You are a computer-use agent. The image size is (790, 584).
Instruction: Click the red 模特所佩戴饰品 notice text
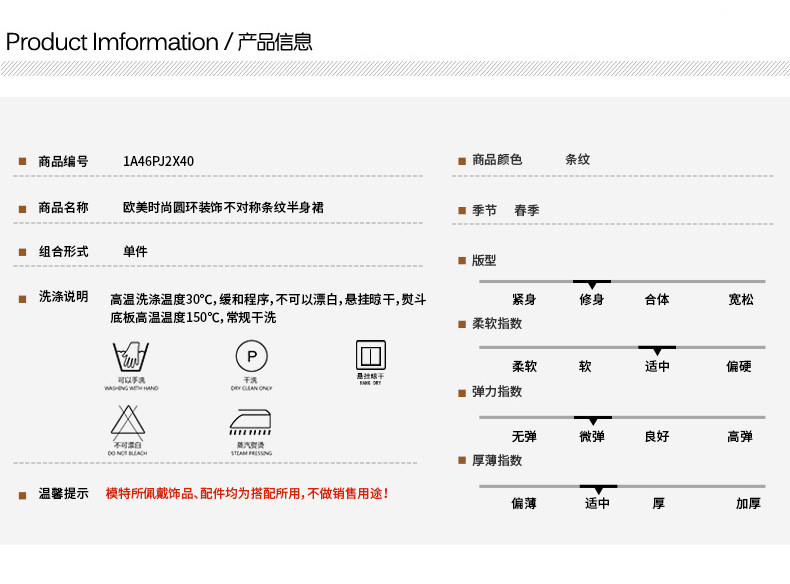247,493
